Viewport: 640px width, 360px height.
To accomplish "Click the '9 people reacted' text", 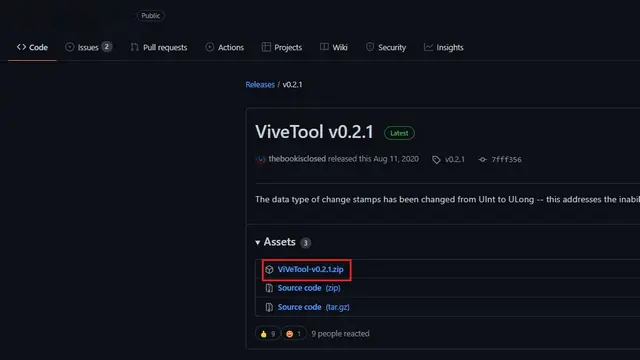I will [x=340, y=334].
